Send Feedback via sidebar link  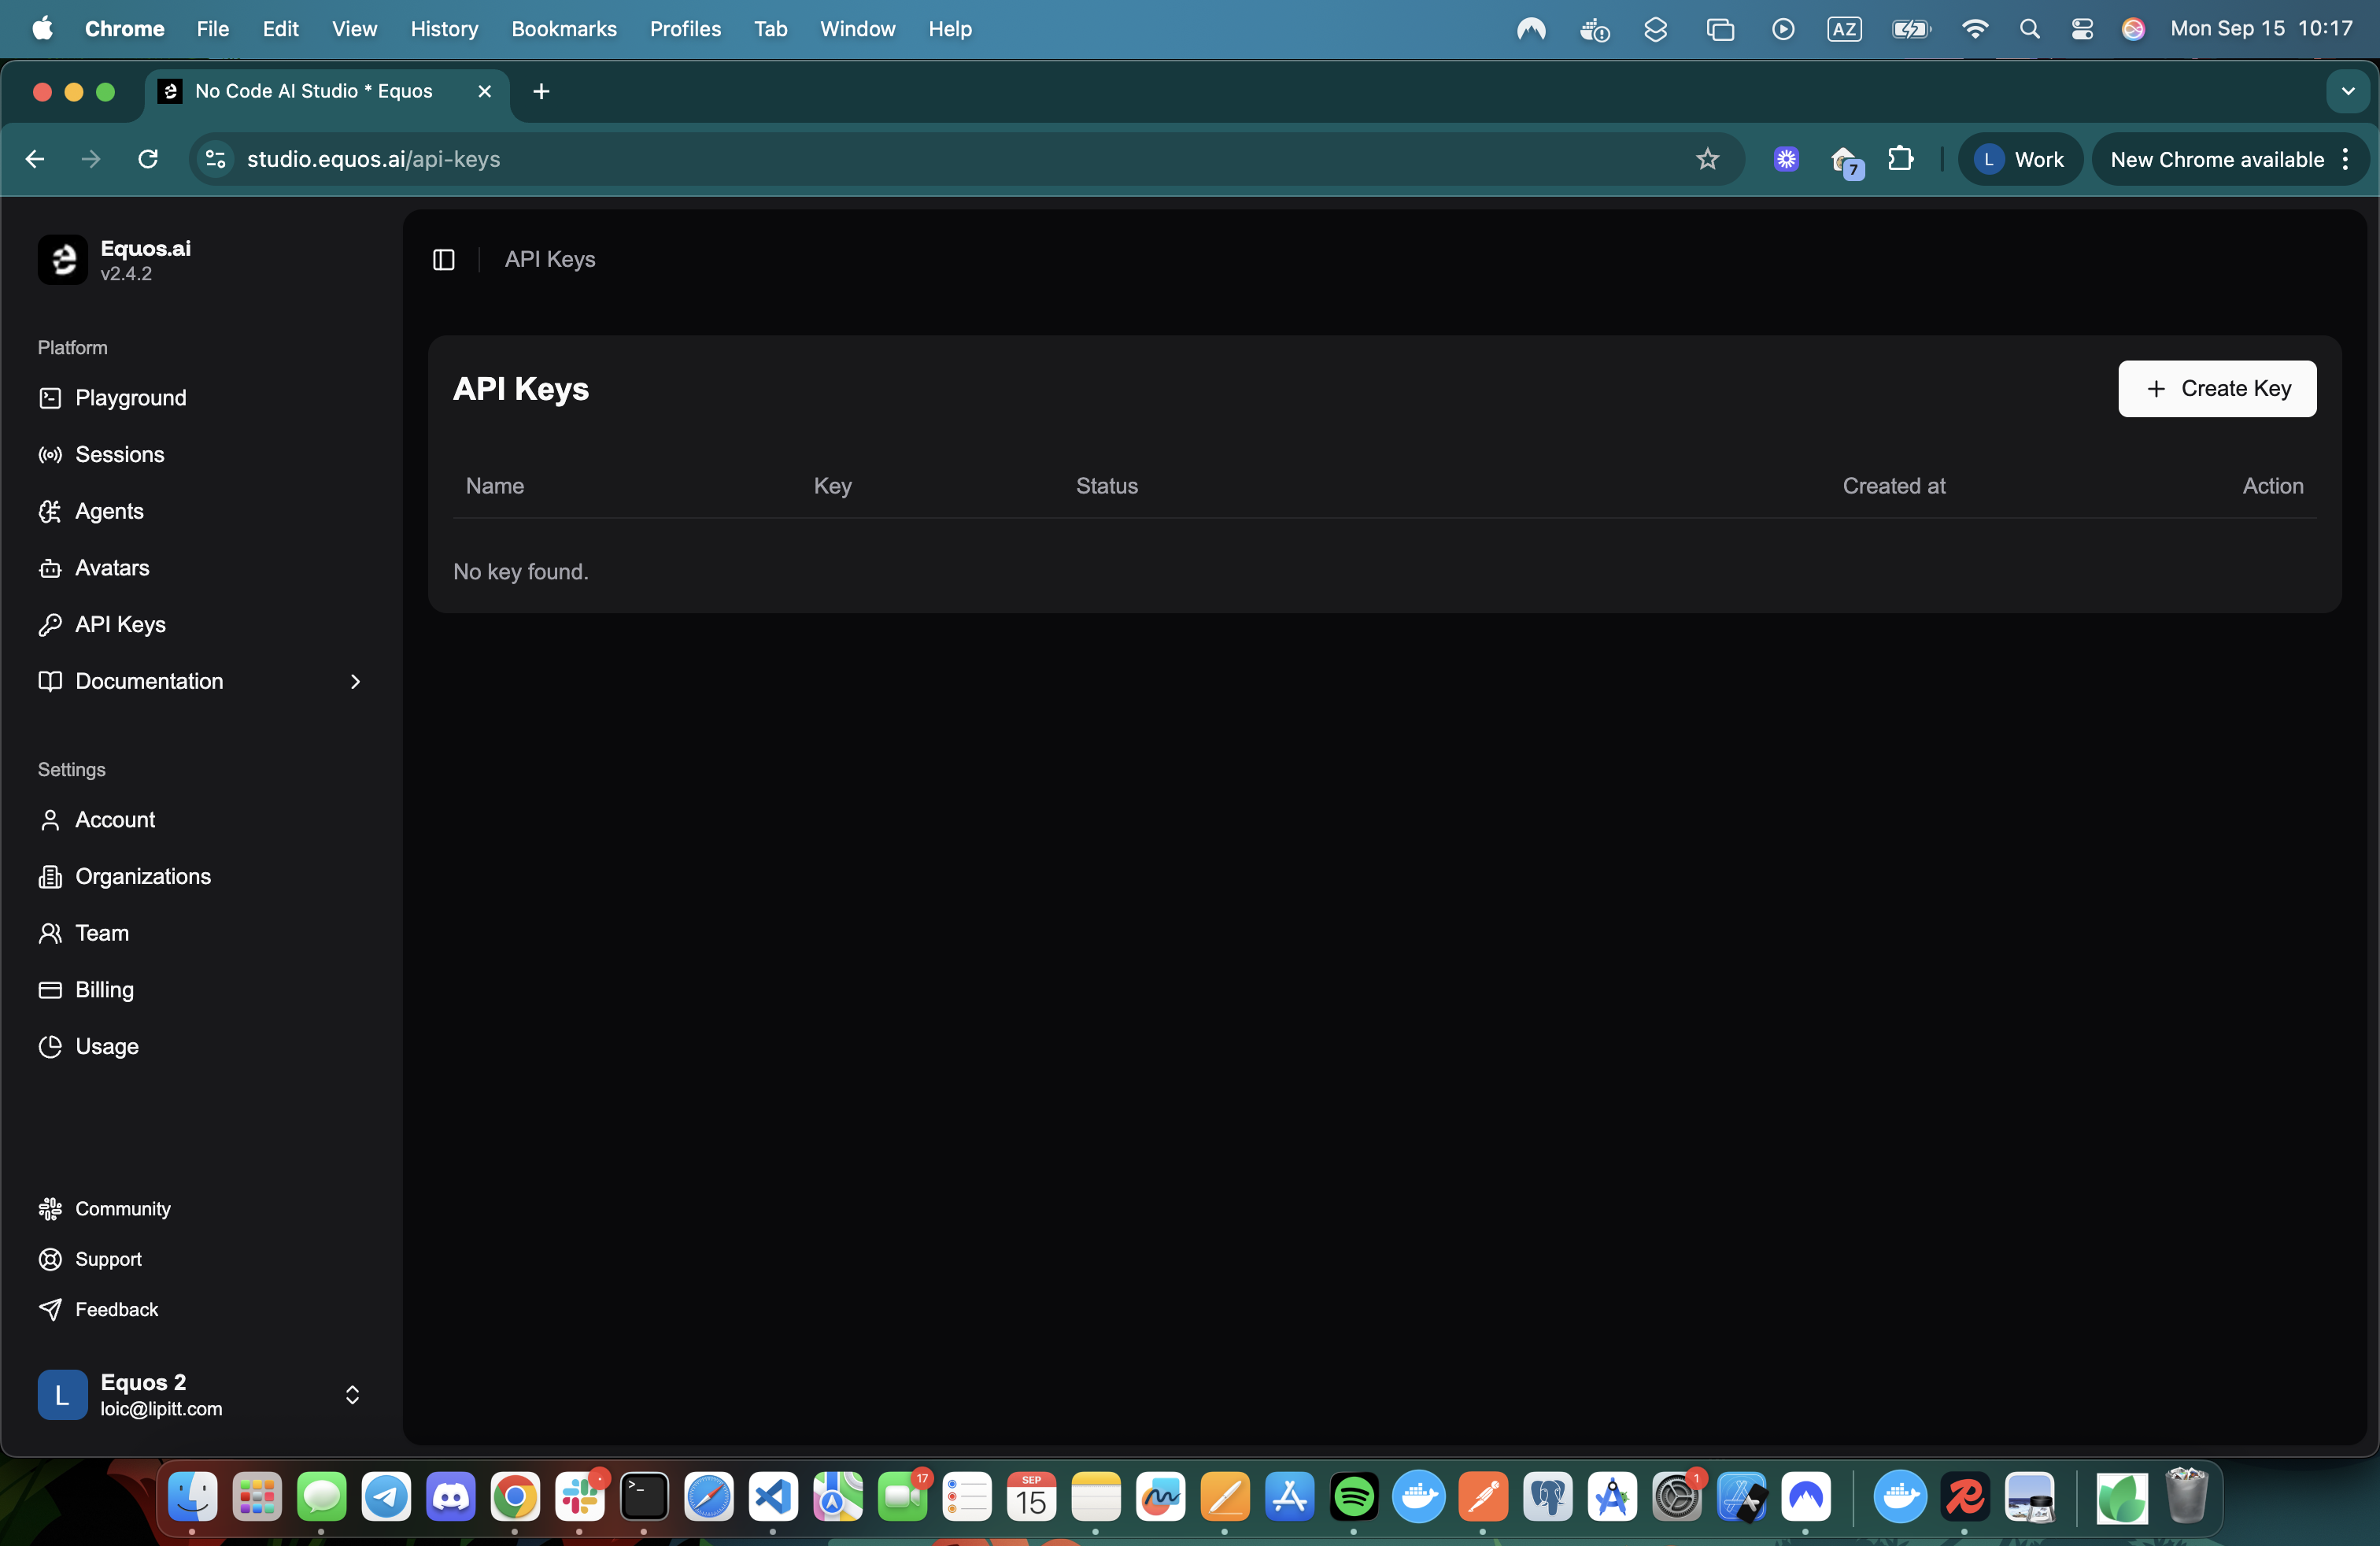click(116, 1310)
